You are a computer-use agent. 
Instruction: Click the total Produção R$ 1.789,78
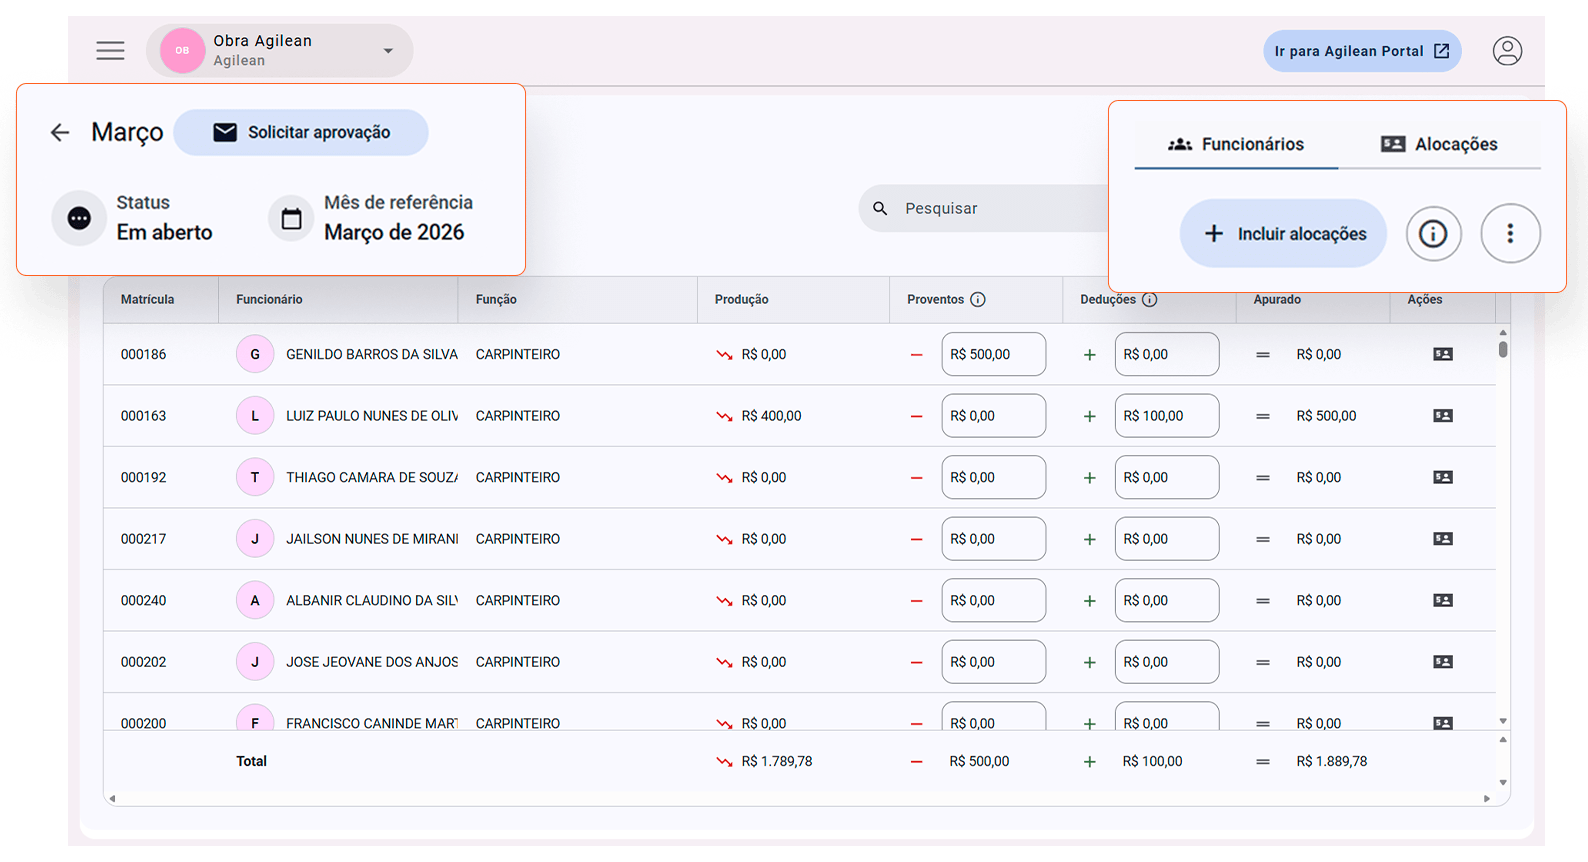point(777,761)
